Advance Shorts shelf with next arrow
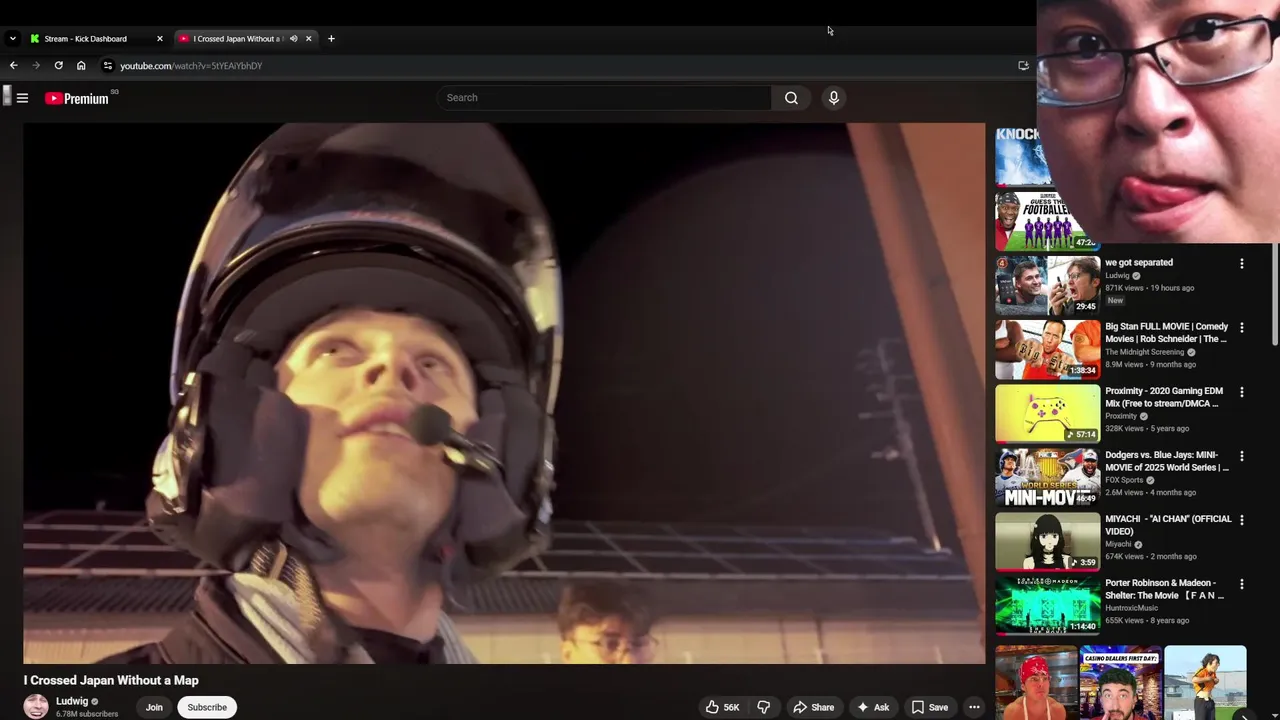The height and width of the screenshot is (720, 1280). 1244,716
